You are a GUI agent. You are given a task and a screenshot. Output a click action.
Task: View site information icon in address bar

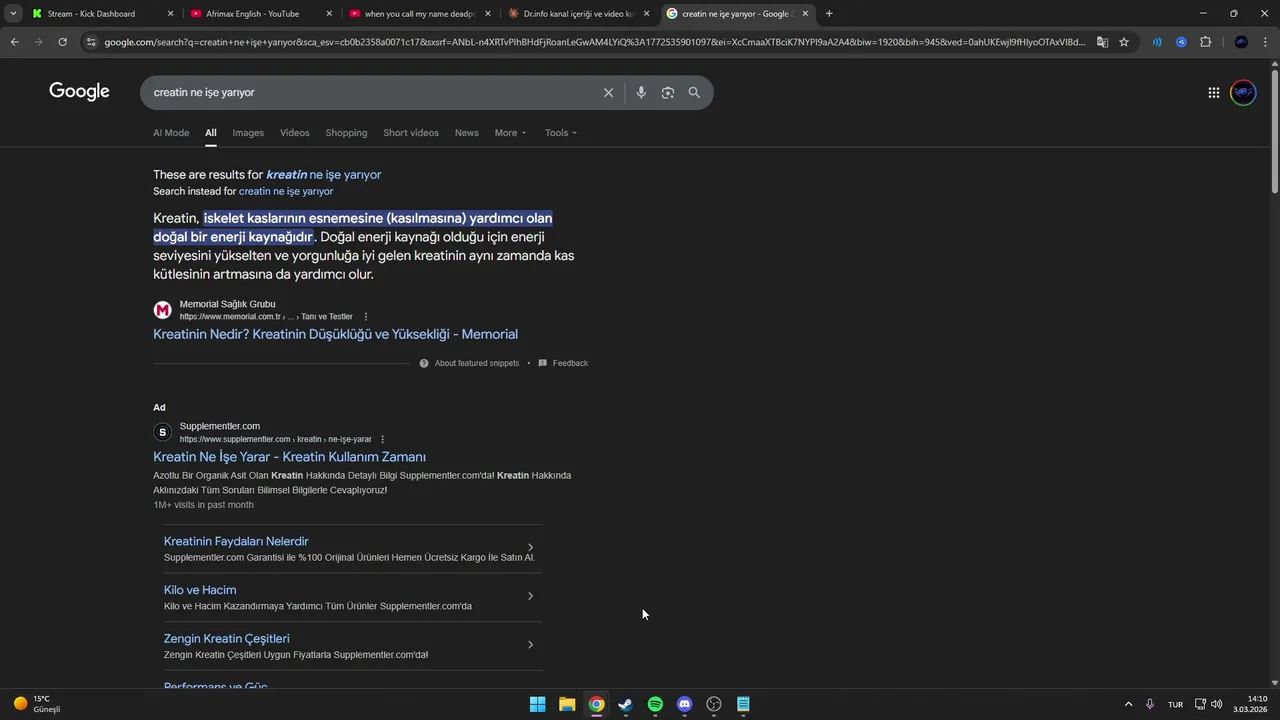pyautogui.click(x=91, y=42)
